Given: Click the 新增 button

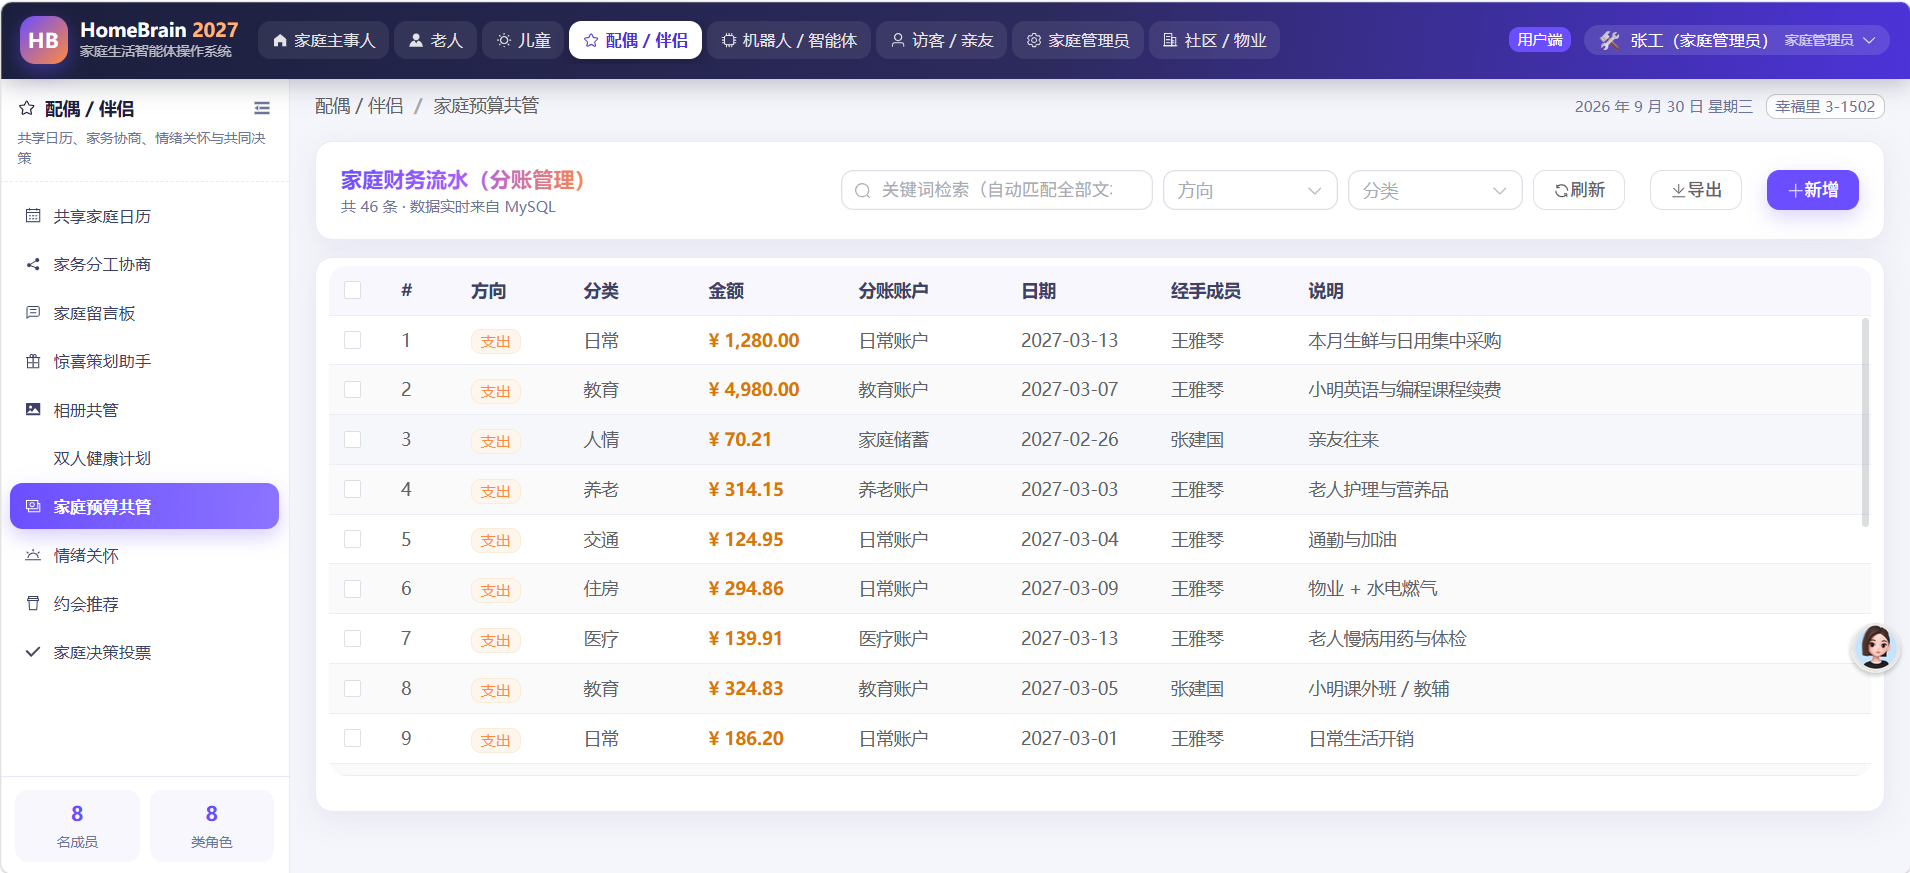Looking at the screenshot, I should [x=1813, y=190].
